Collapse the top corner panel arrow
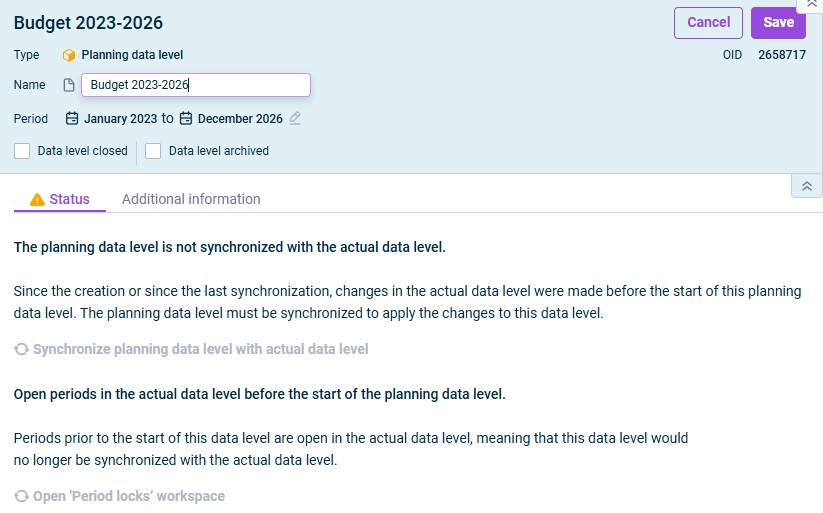Screen dimensions: 823x513 coord(811,4)
